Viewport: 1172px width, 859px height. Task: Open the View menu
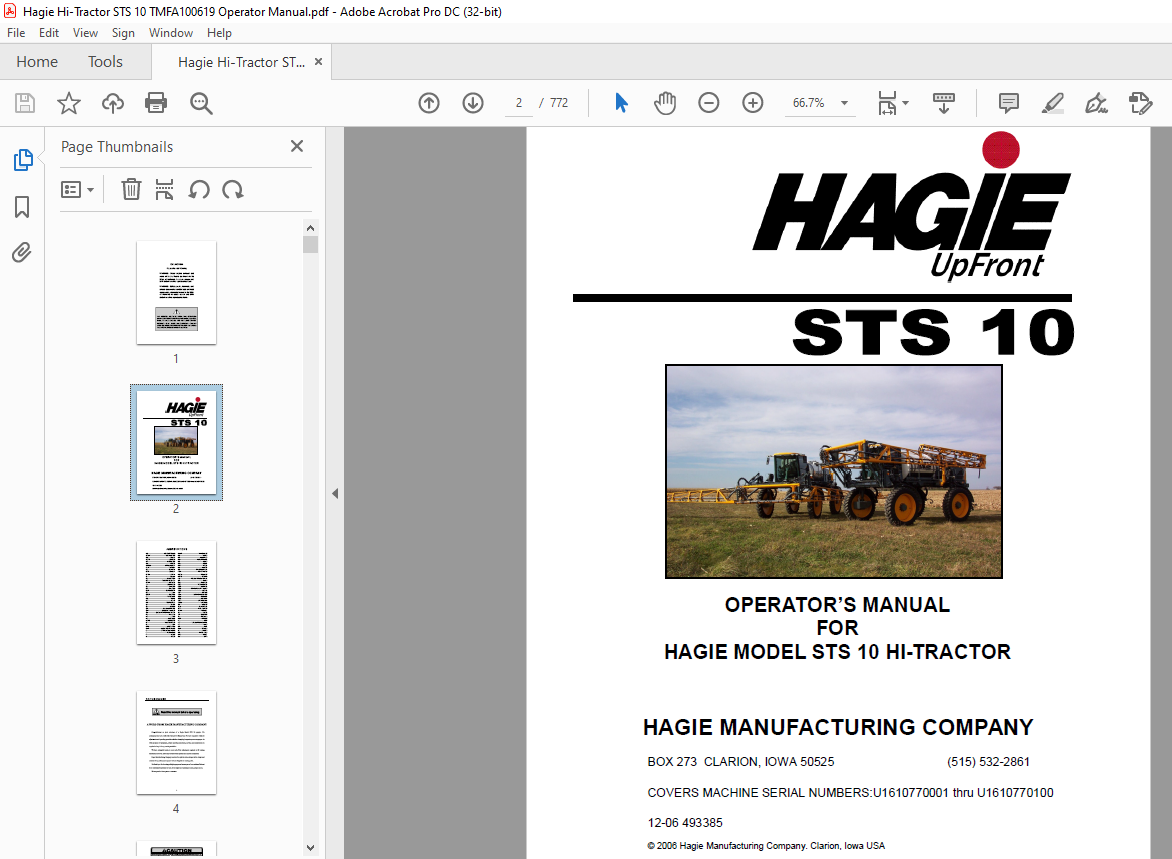pos(85,33)
